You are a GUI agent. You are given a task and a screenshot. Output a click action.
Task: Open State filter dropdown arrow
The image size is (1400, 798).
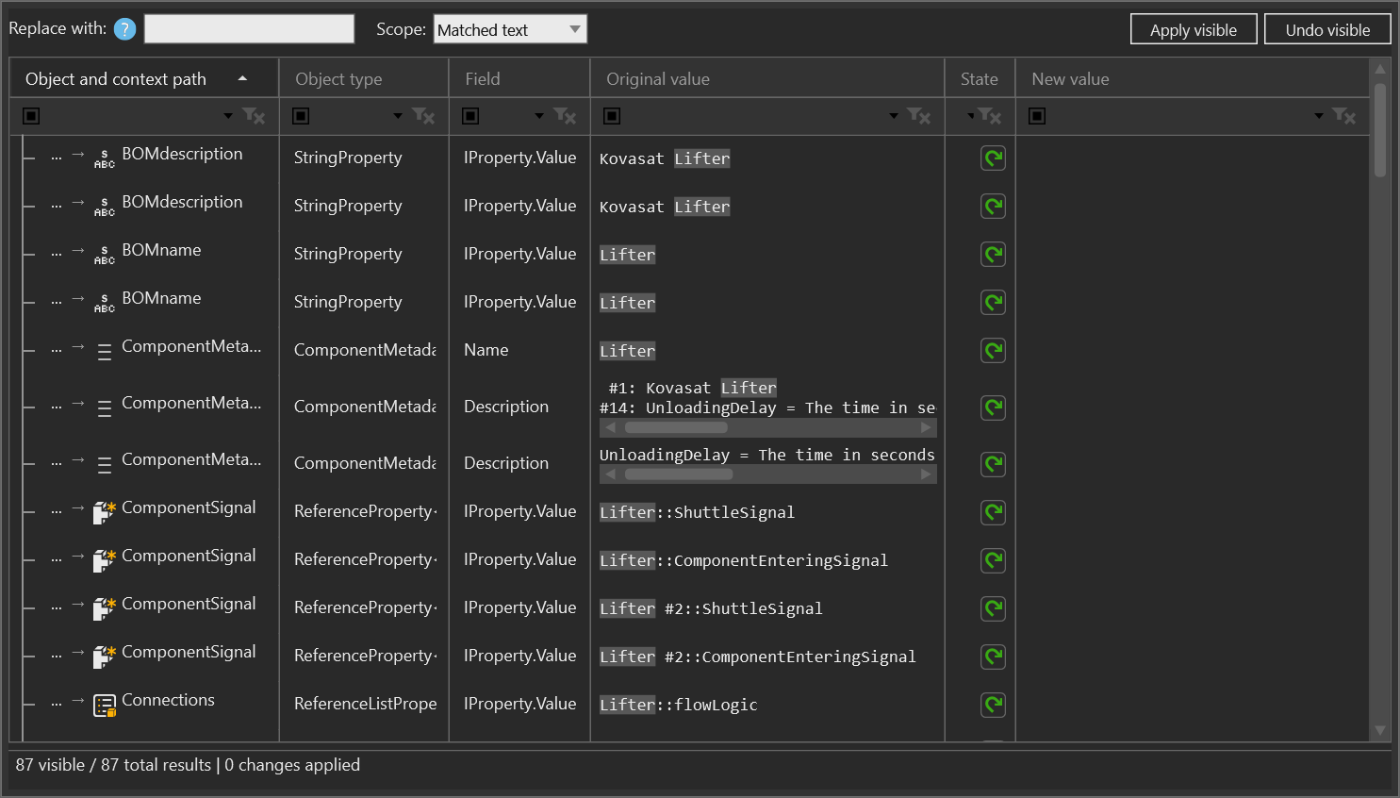pos(971,117)
